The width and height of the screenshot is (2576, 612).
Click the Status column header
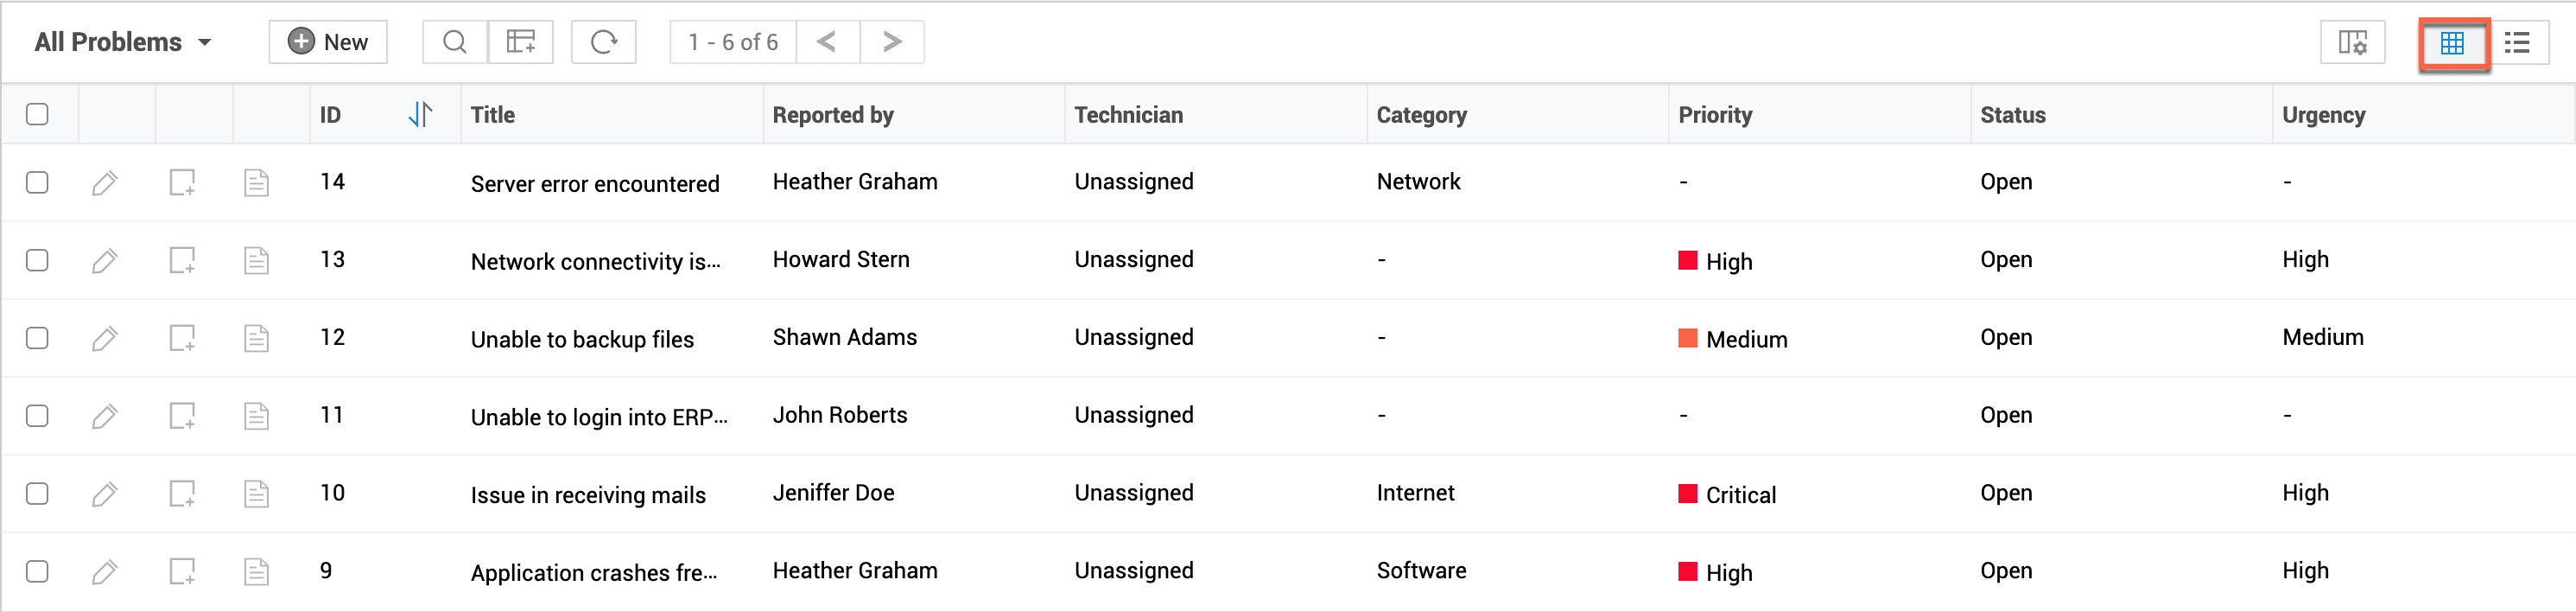[x=2012, y=115]
